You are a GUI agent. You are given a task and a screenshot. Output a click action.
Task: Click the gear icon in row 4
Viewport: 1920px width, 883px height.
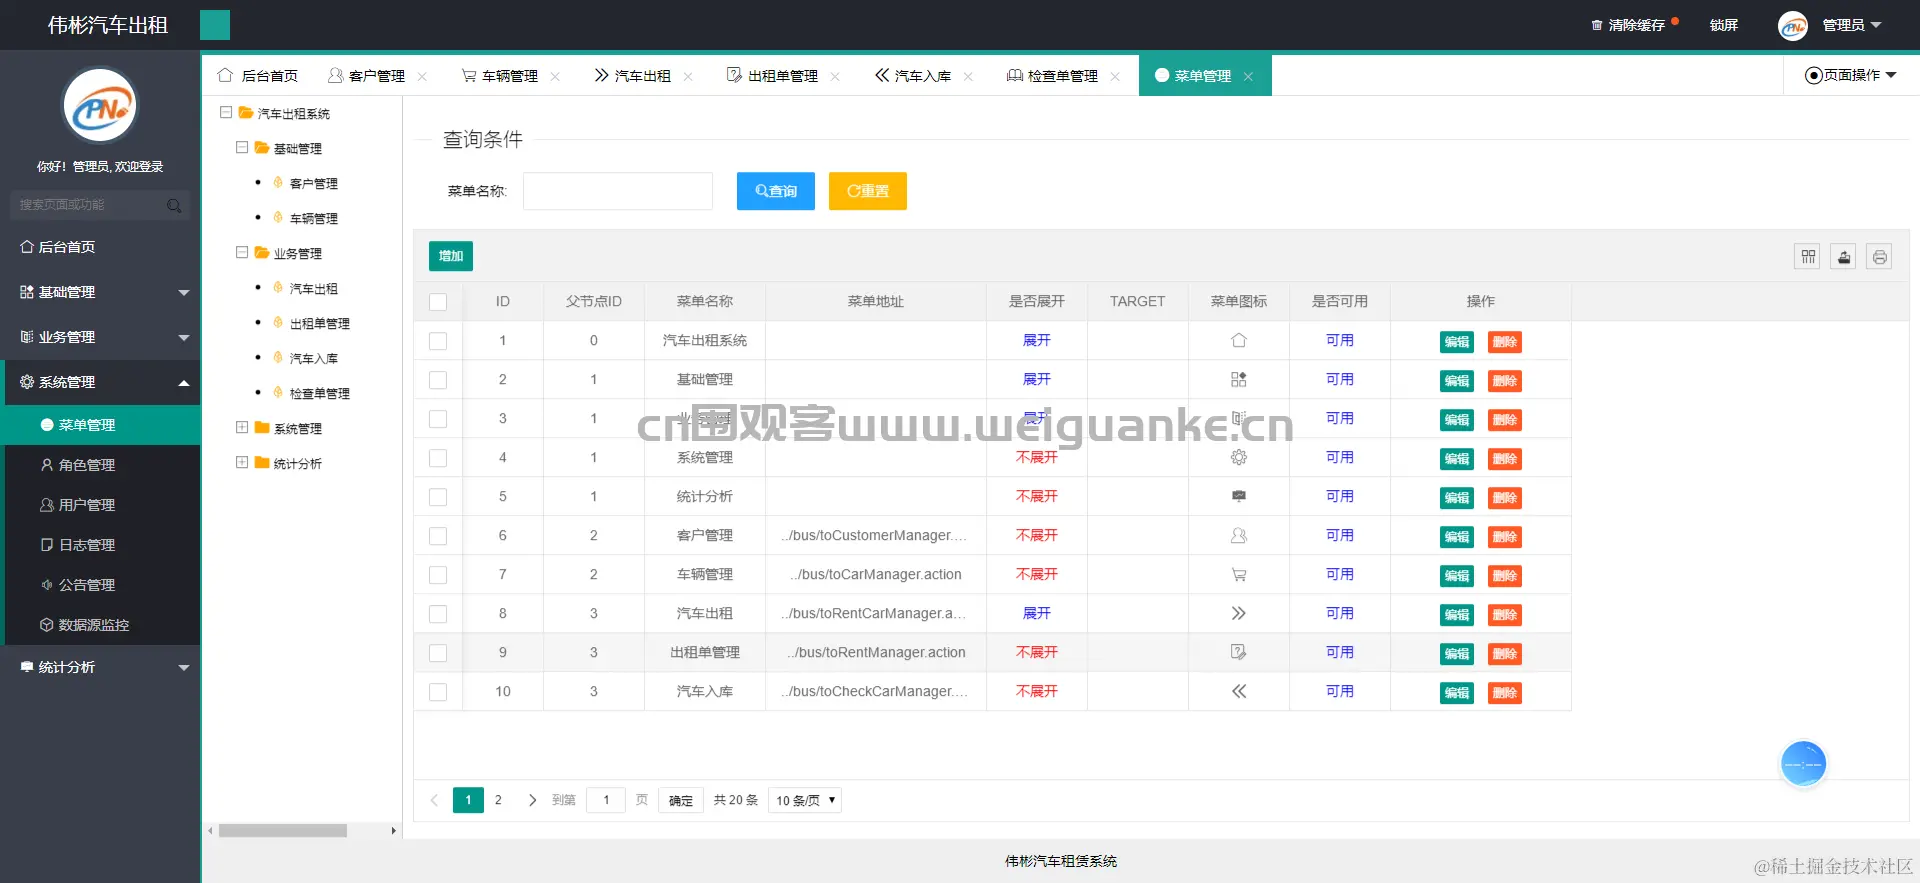point(1239,457)
